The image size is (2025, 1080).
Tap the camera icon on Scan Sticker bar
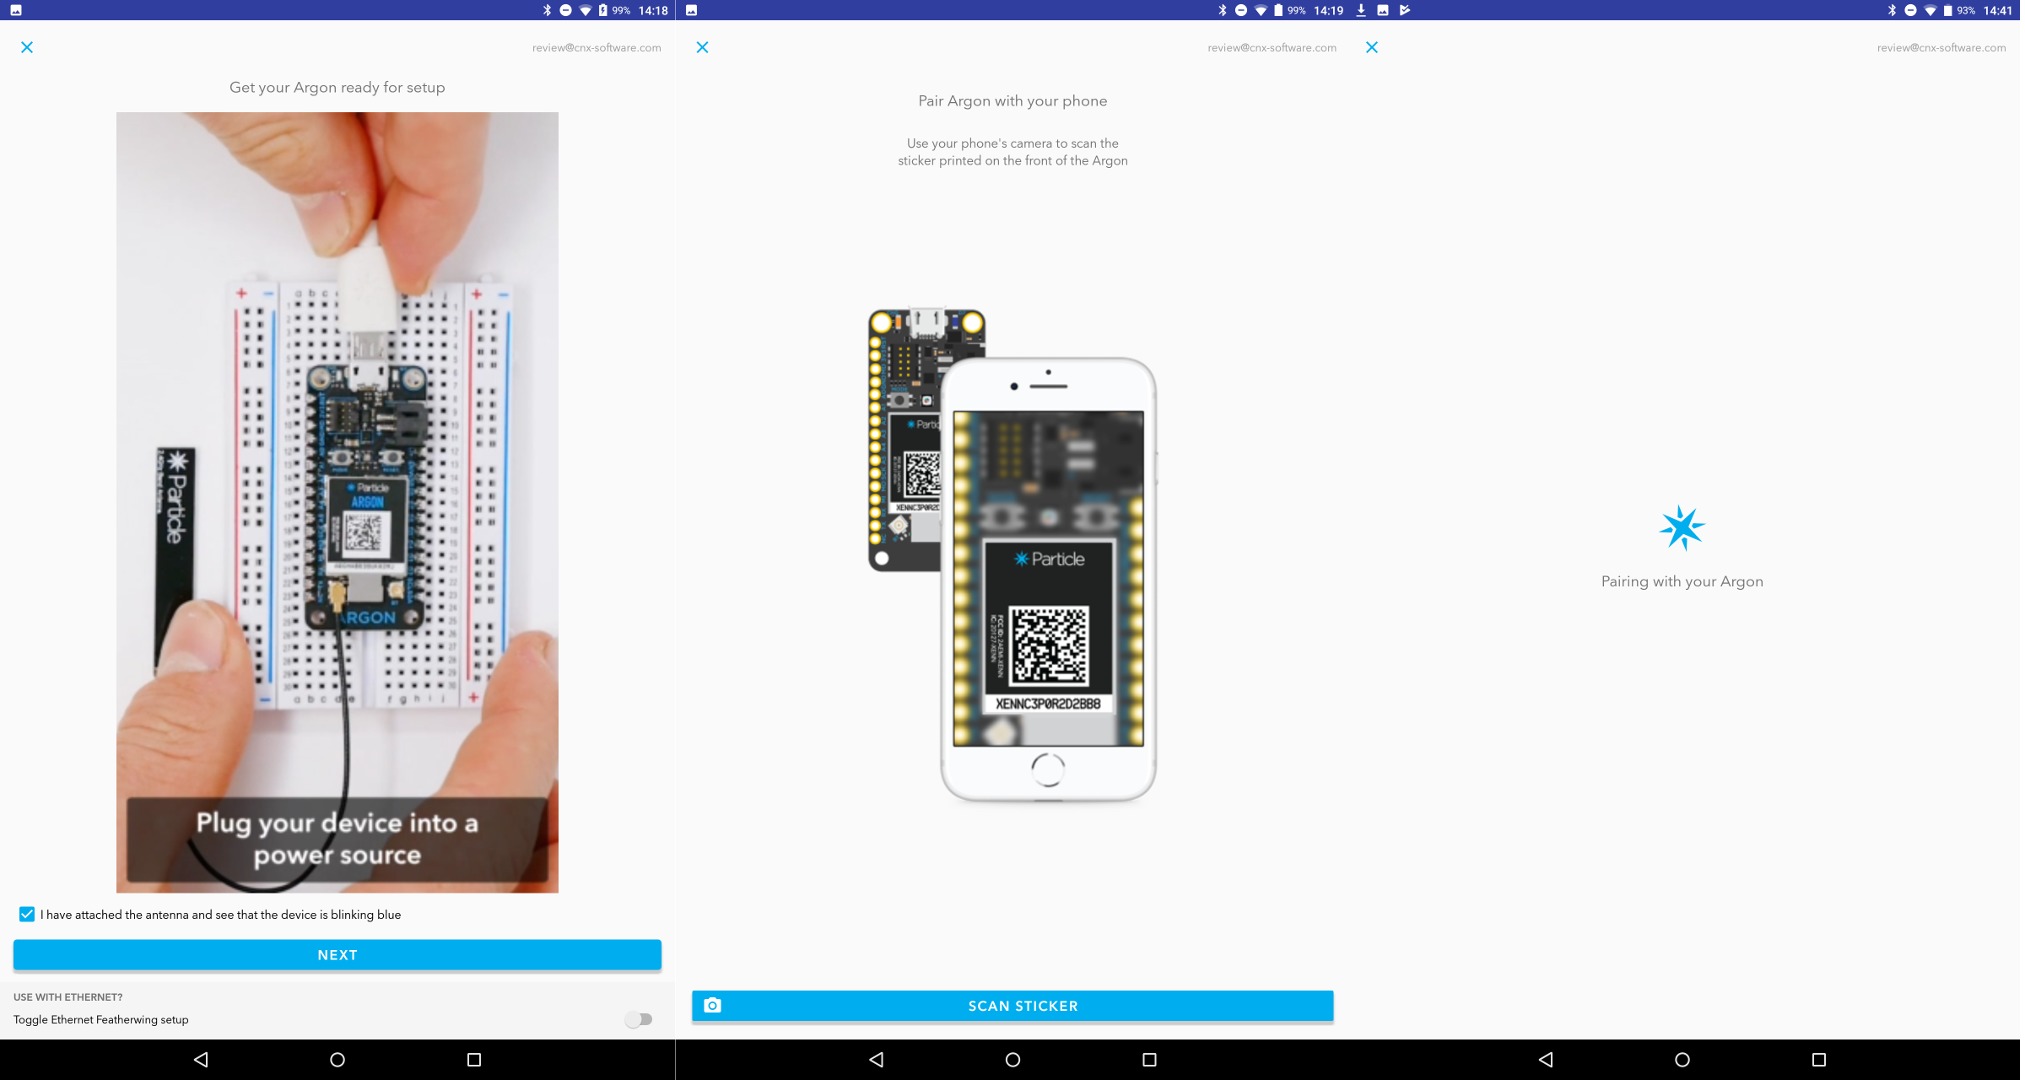pos(712,1005)
